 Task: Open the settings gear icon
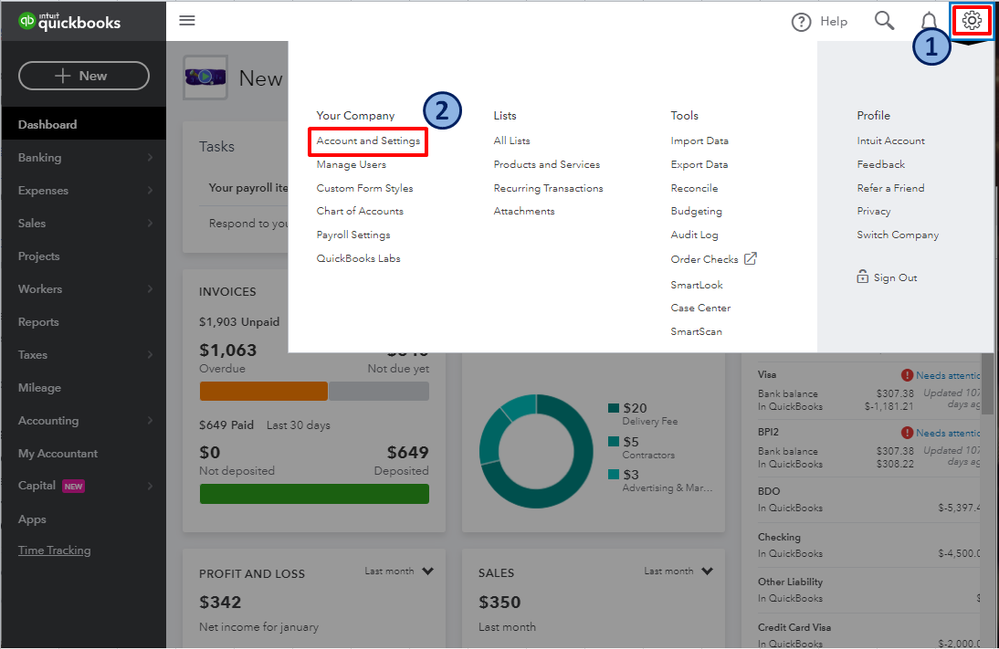point(971,20)
